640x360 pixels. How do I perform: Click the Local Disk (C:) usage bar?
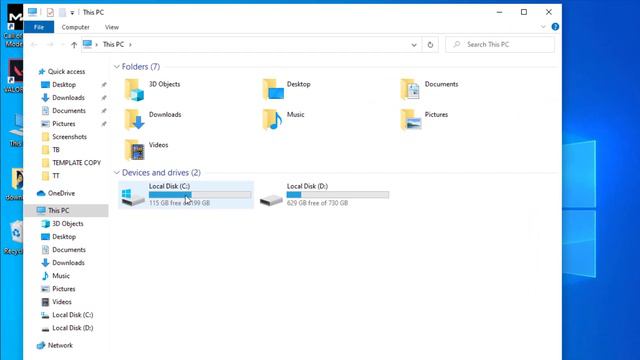click(200, 195)
